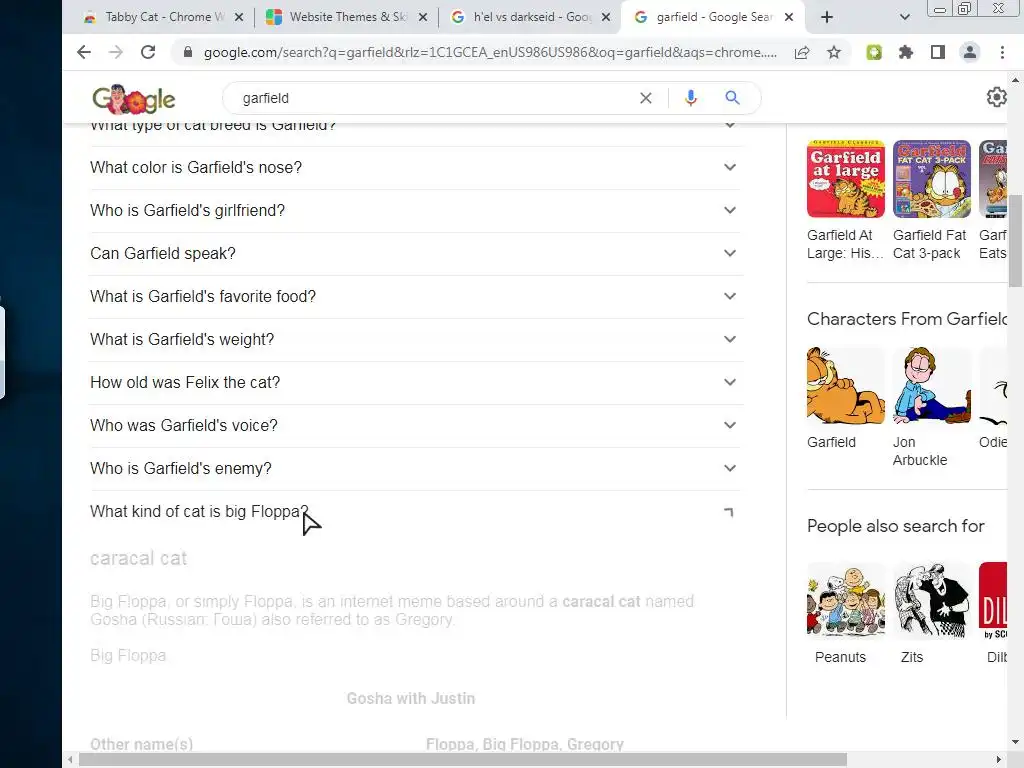Image resolution: width=1024 pixels, height=768 pixels.
Task: Open the profile avatar menu
Action: pos(970,52)
